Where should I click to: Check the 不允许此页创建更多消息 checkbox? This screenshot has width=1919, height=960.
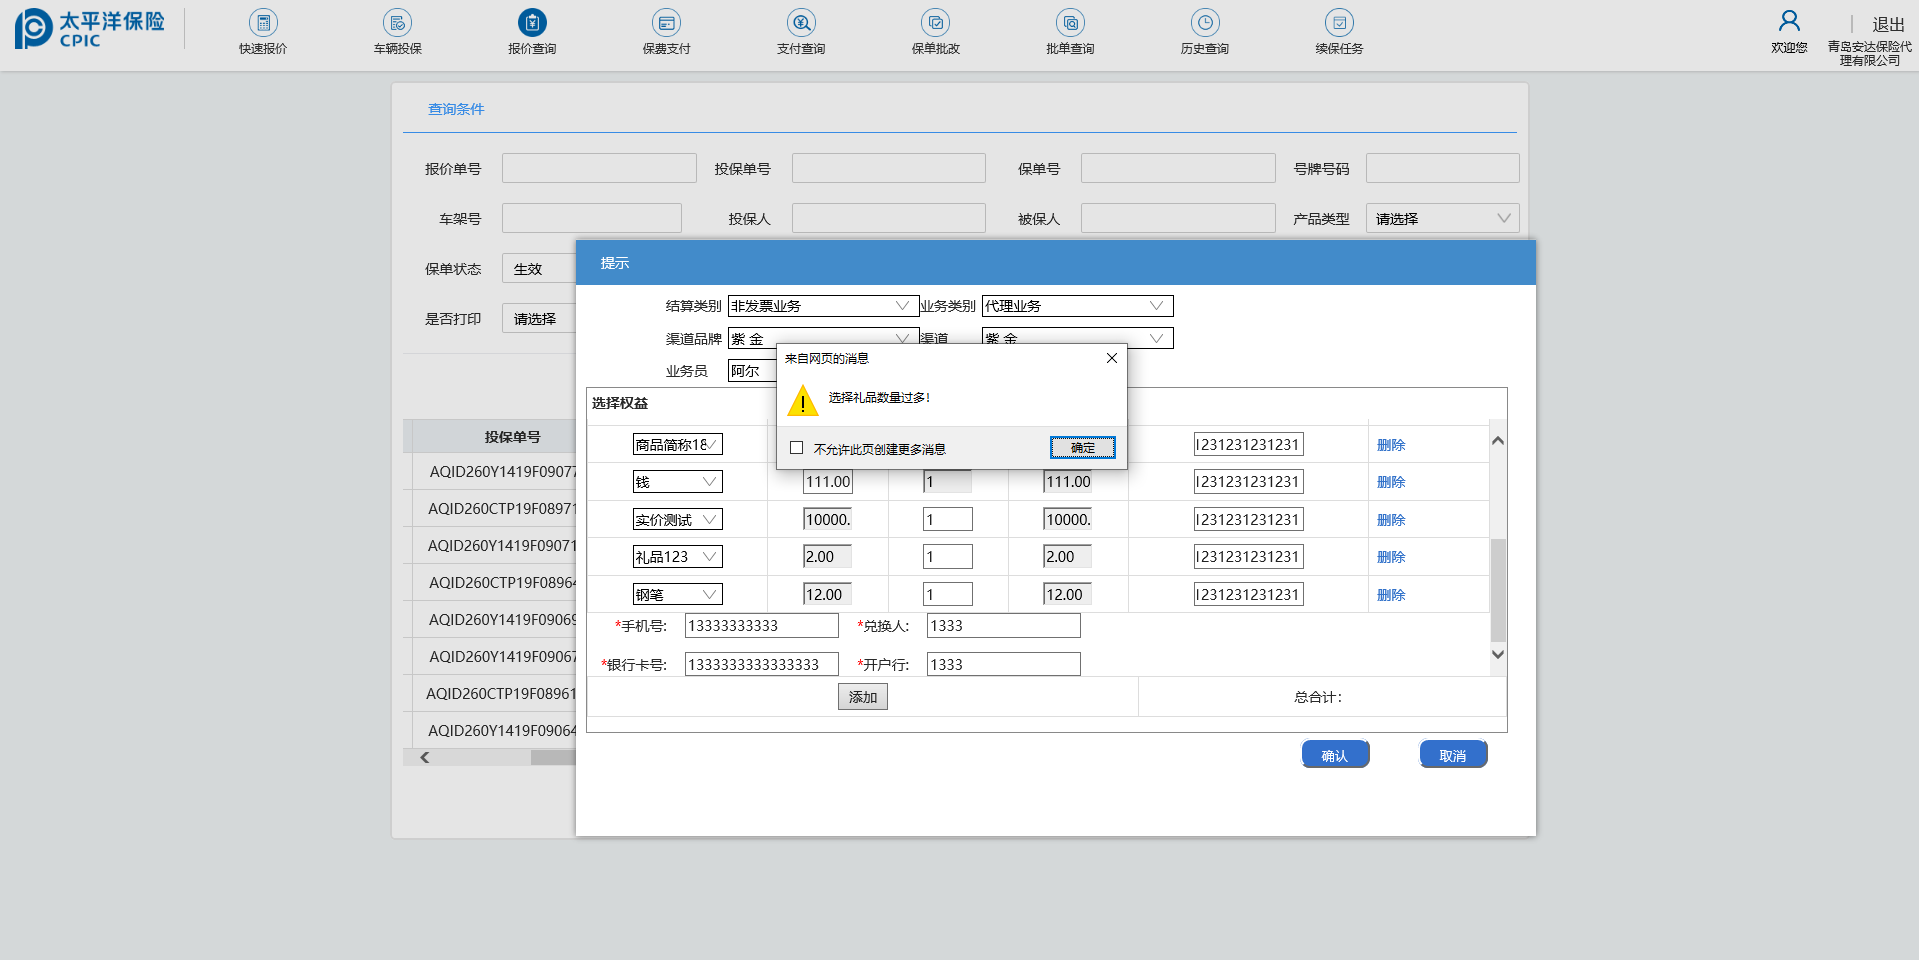click(x=797, y=448)
